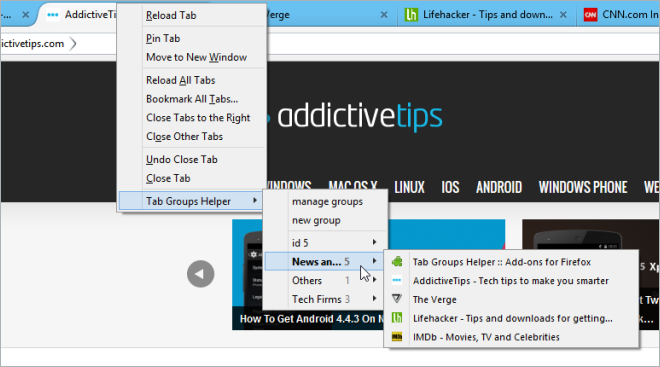Select the Others group label
Viewport: 660px width, 367px height.
point(307,280)
